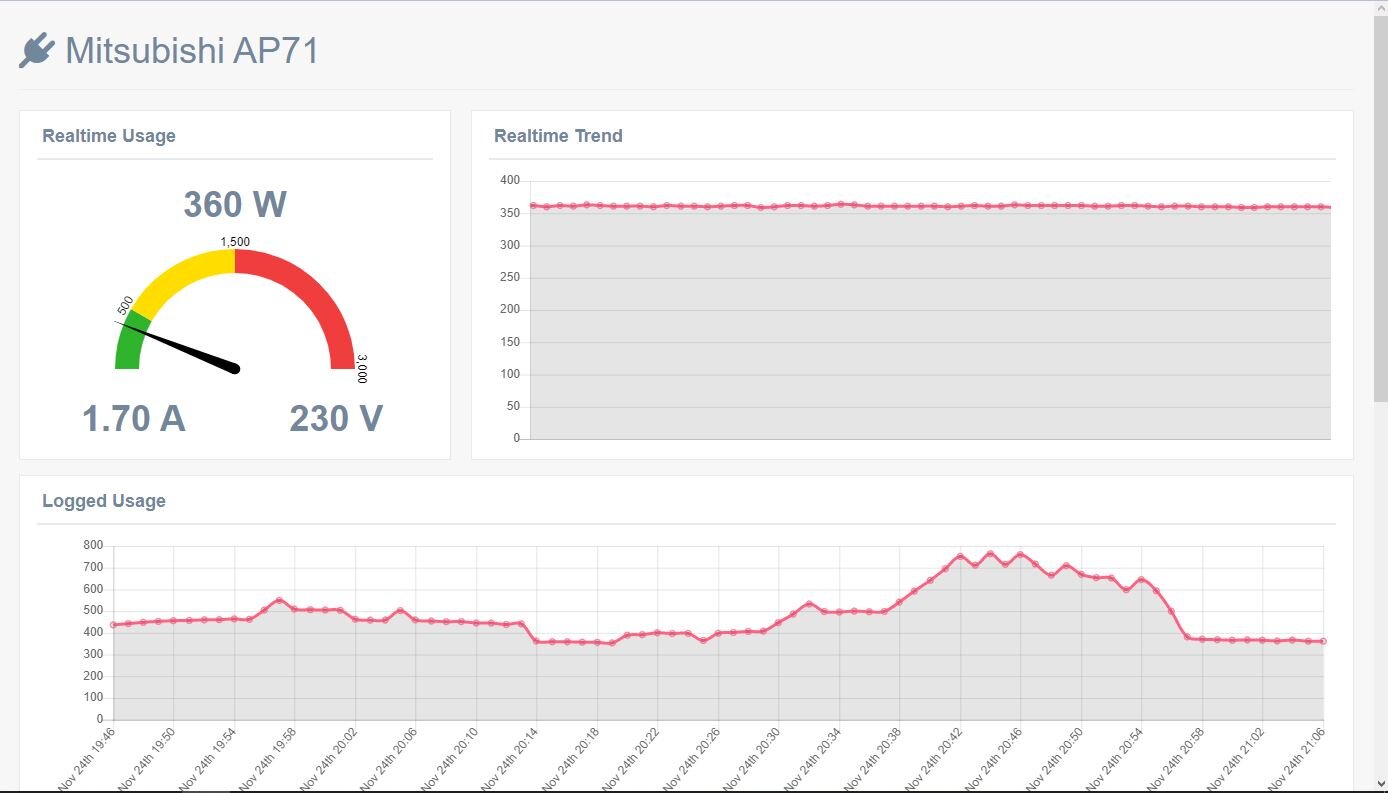Screen dimensions: 1388x793
Task: Click the 1.70 A current reading
Action: click(134, 418)
